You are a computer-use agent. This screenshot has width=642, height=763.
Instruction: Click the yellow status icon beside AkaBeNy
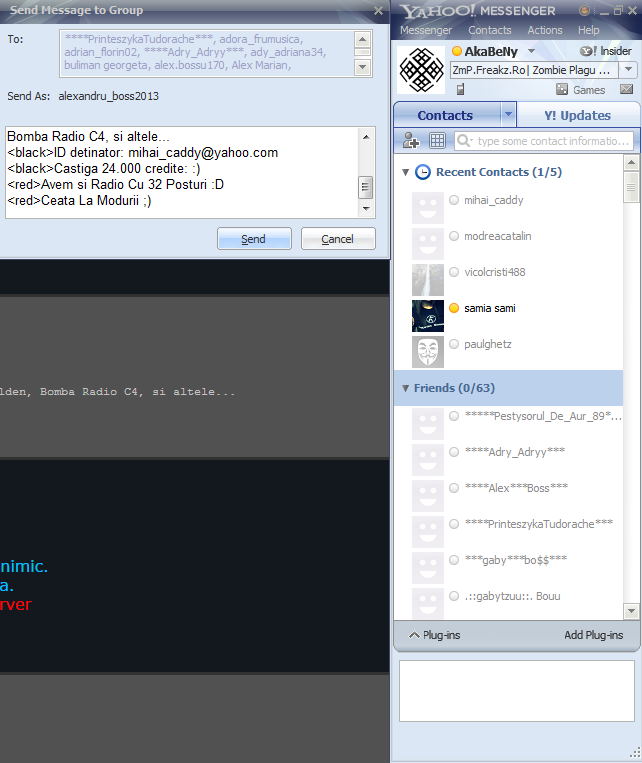457,51
